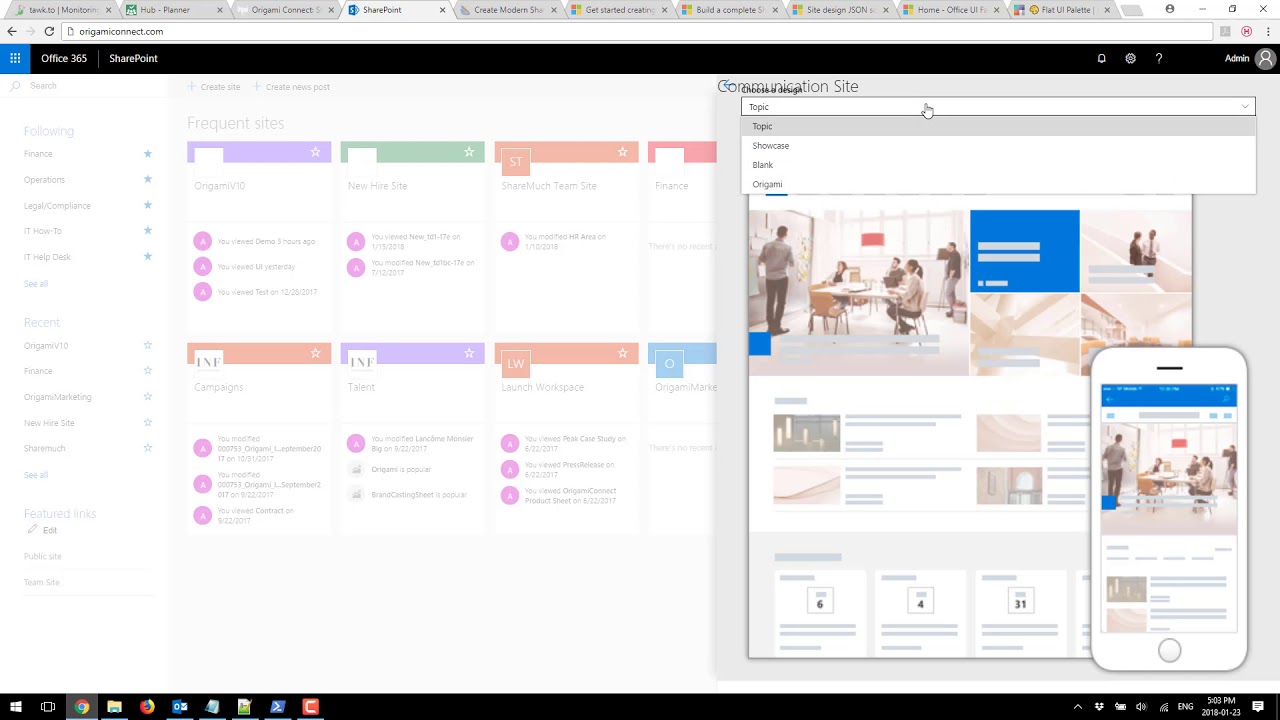The image size is (1280, 720).
Task: Switch to Flat UI Palette browser tab
Action: (1062, 10)
